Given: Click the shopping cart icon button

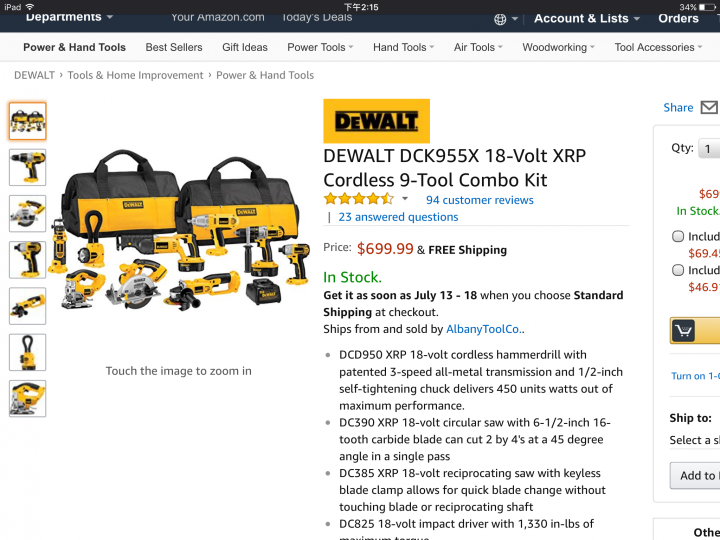Looking at the screenshot, I should (x=683, y=330).
